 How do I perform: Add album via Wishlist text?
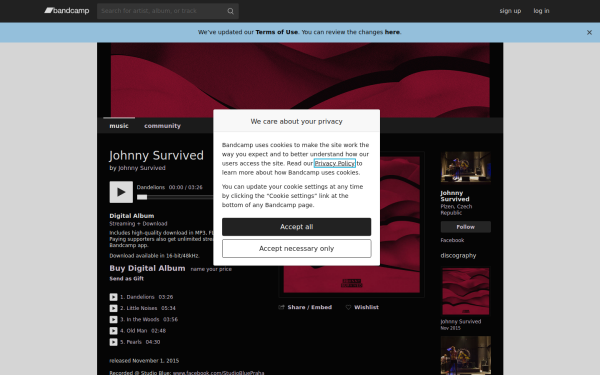coord(366,307)
